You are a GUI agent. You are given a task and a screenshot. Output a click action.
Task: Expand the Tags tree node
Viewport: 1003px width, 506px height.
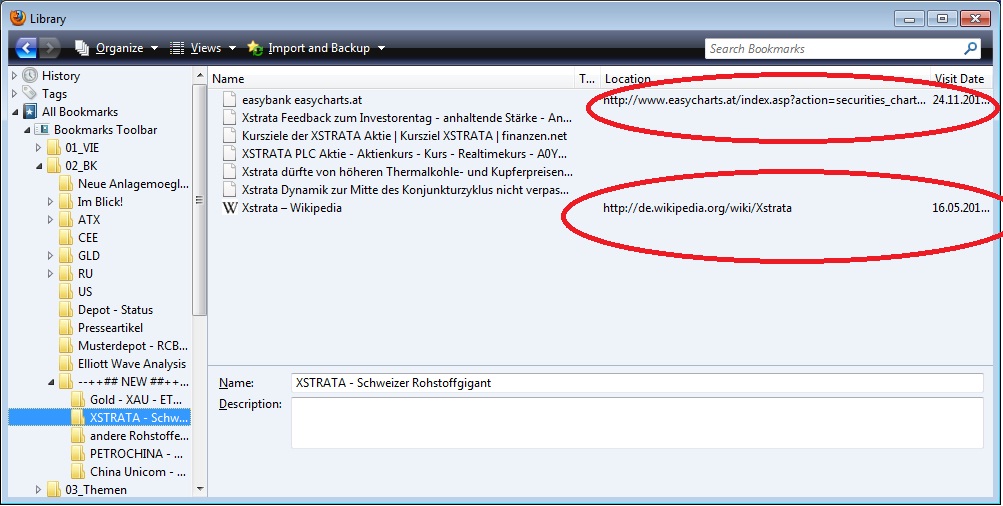click(x=15, y=93)
